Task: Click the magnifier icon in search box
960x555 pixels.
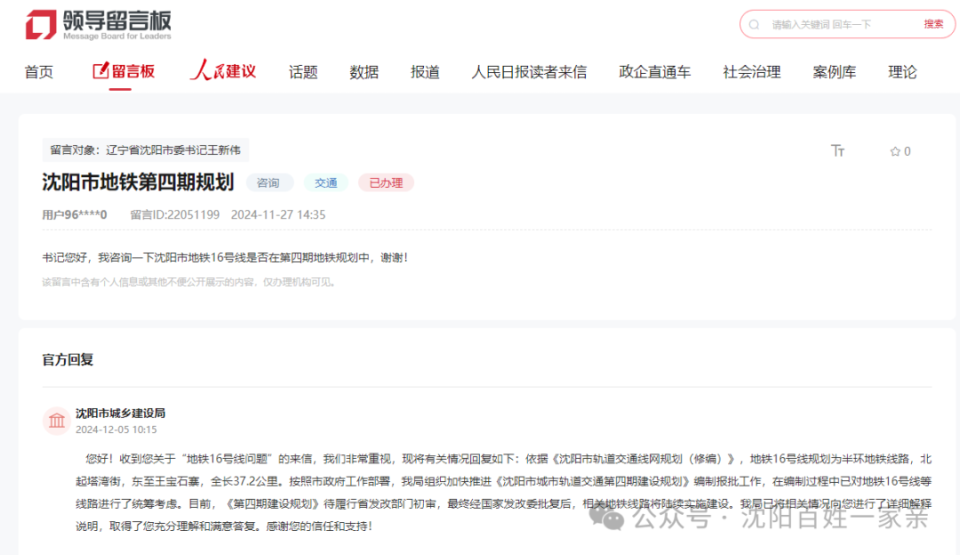Action: coord(754,25)
